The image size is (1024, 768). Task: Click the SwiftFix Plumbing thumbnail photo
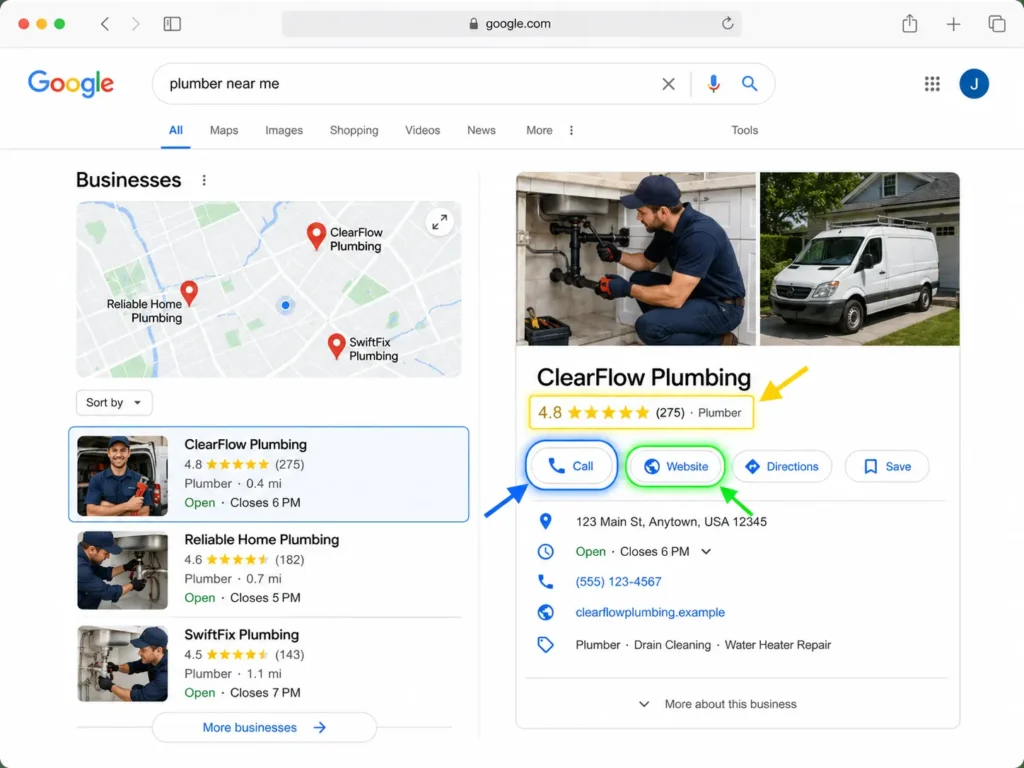pyautogui.click(x=122, y=664)
